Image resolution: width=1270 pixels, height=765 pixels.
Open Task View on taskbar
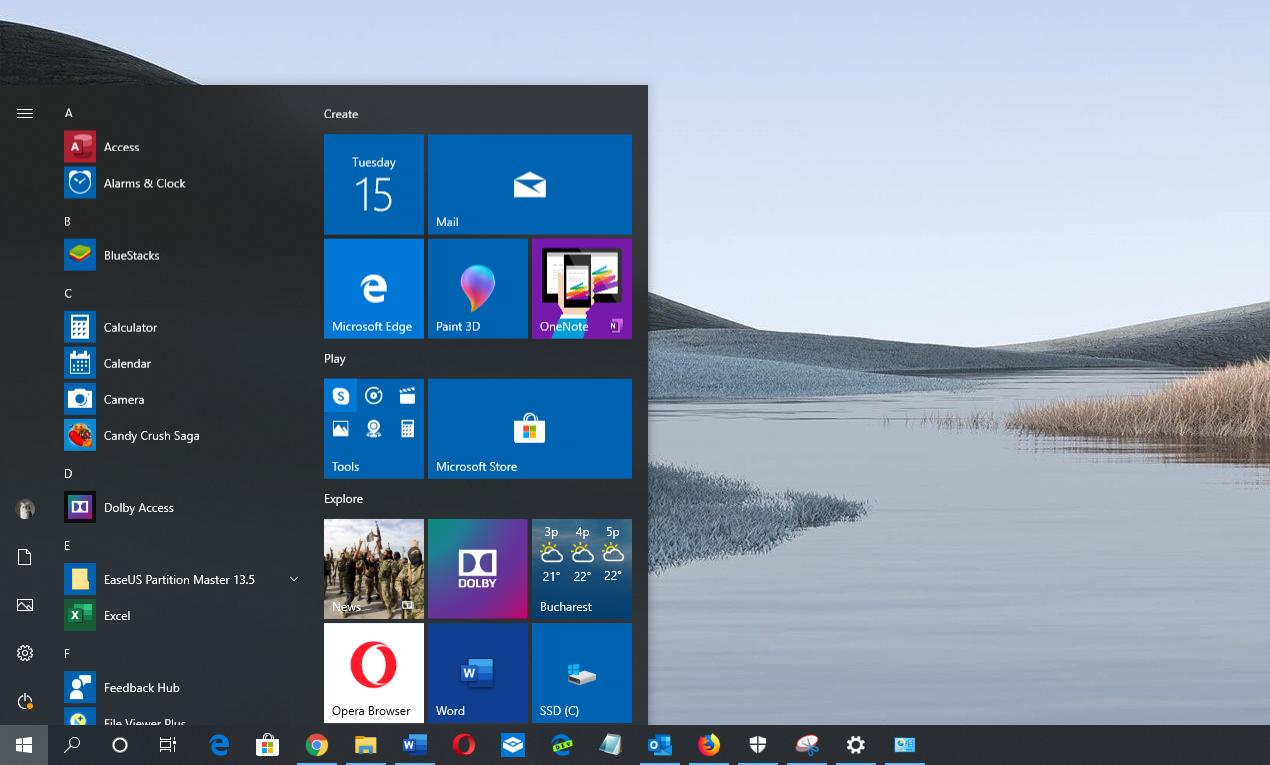click(x=168, y=745)
